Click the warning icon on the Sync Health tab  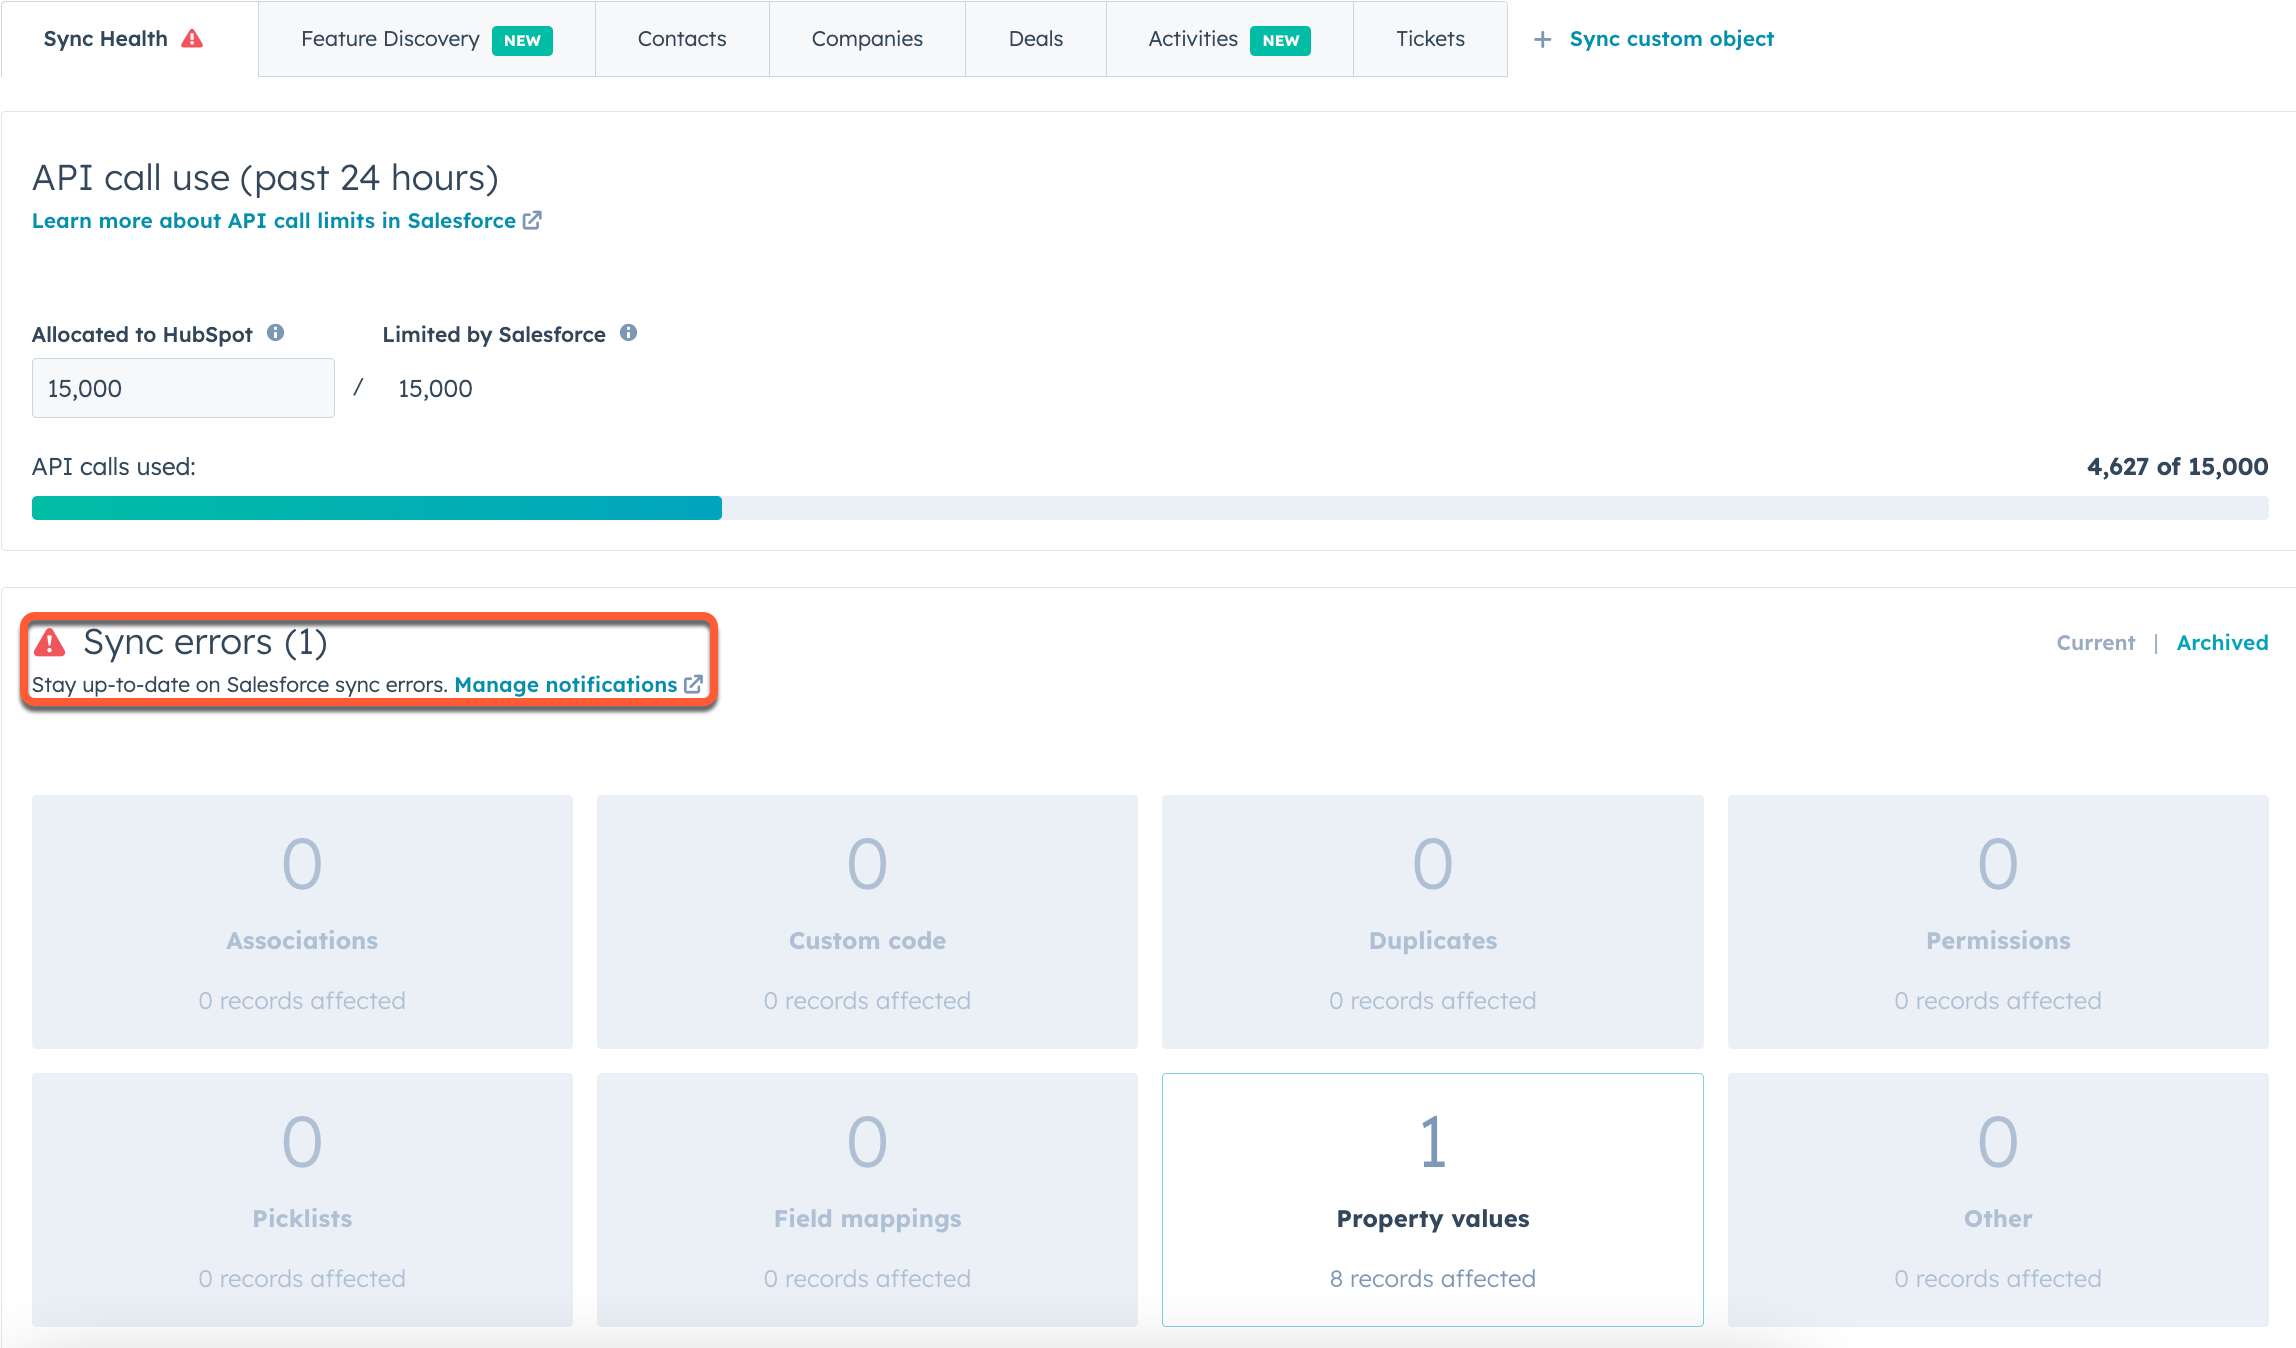193,38
